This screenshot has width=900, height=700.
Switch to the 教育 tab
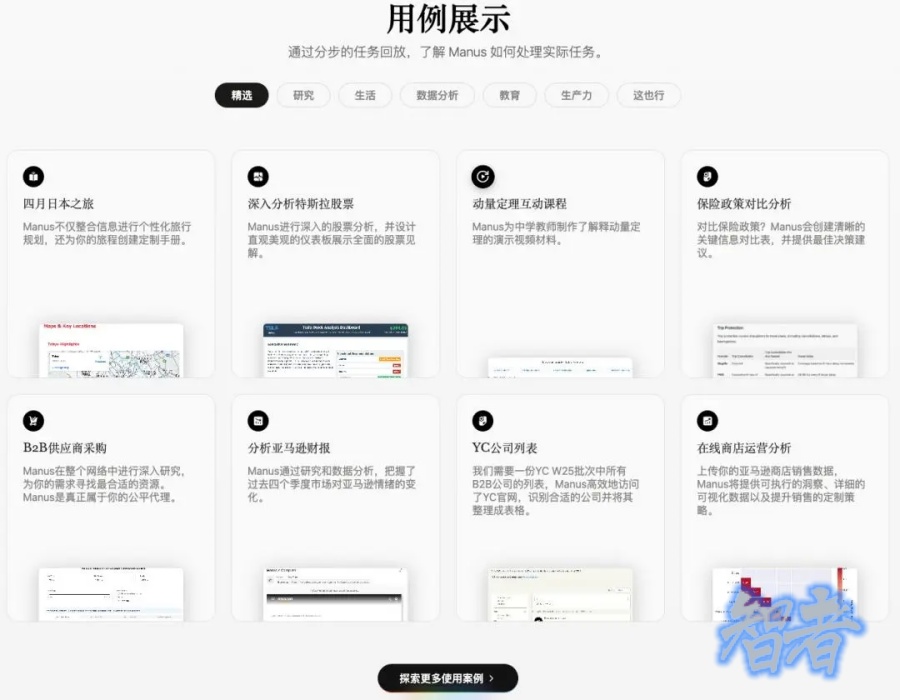(x=510, y=96)
